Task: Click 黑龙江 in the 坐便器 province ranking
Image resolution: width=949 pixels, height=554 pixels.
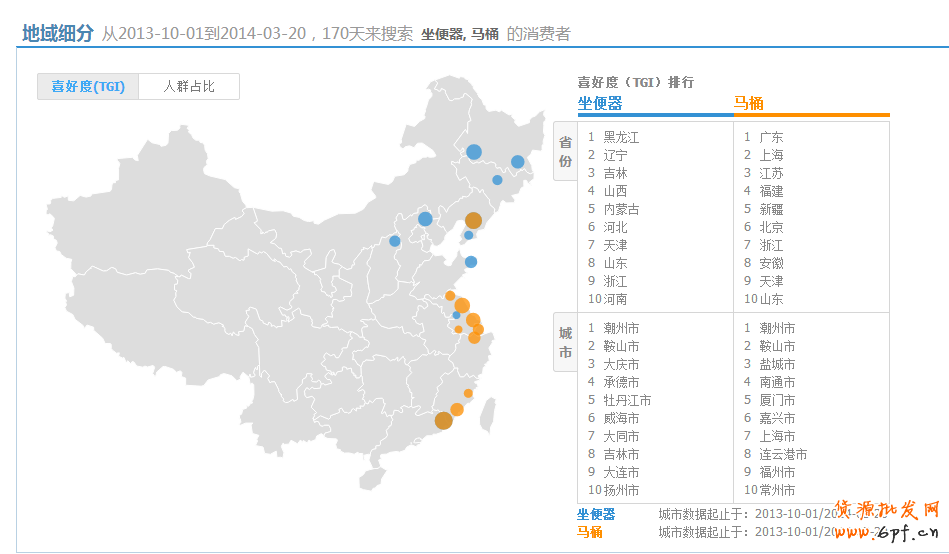Action: [x=620, y=137]
